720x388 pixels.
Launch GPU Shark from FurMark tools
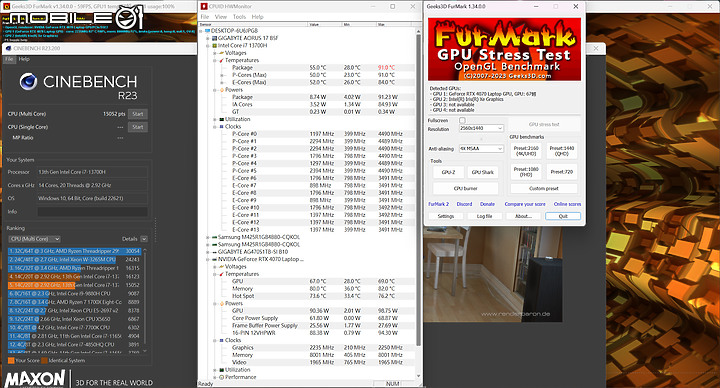(483, 172)
